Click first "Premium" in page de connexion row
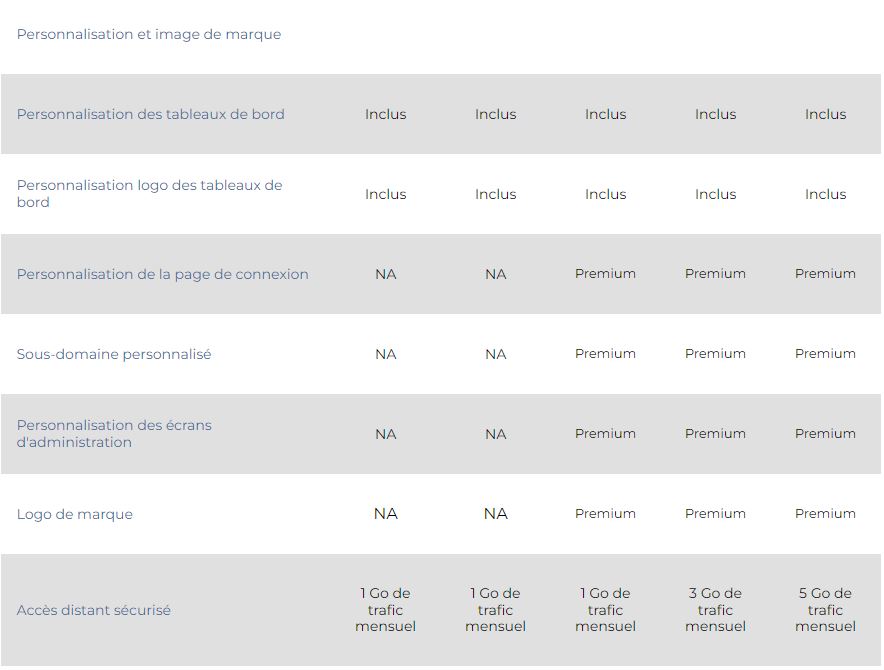Image resolution: width=884 pixels, height=670 pixels. [606, 274]
